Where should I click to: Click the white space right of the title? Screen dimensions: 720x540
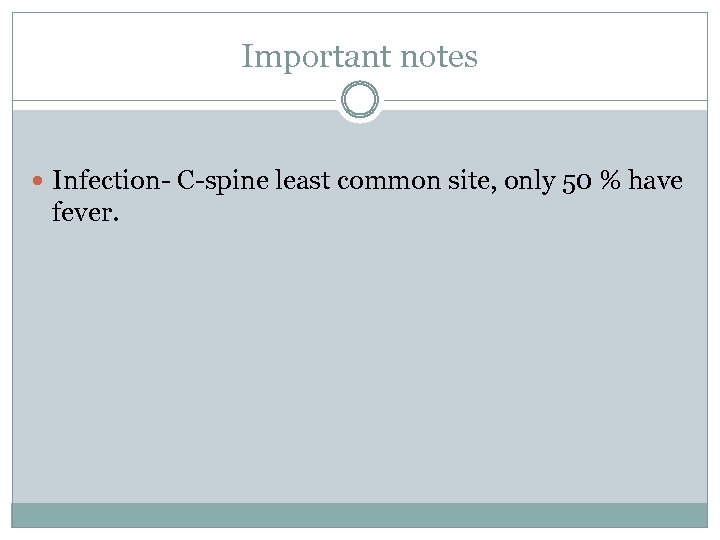tap(600, 57)
